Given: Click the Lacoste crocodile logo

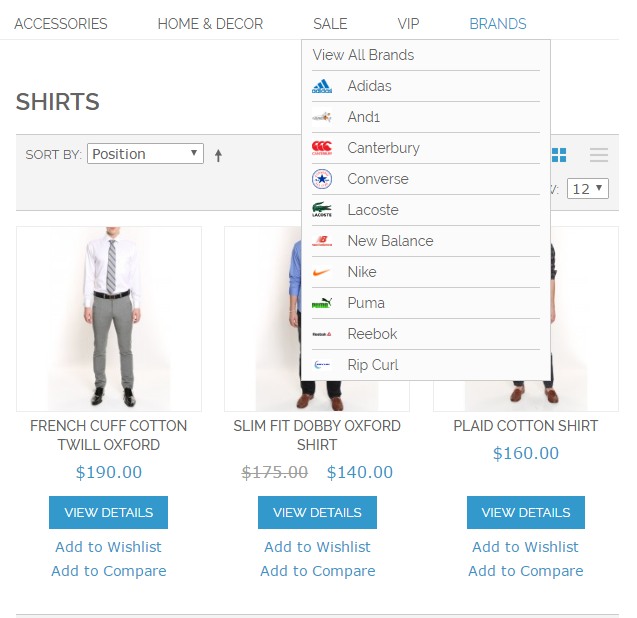Looking at the screenshot, I should tap(322, 210).
